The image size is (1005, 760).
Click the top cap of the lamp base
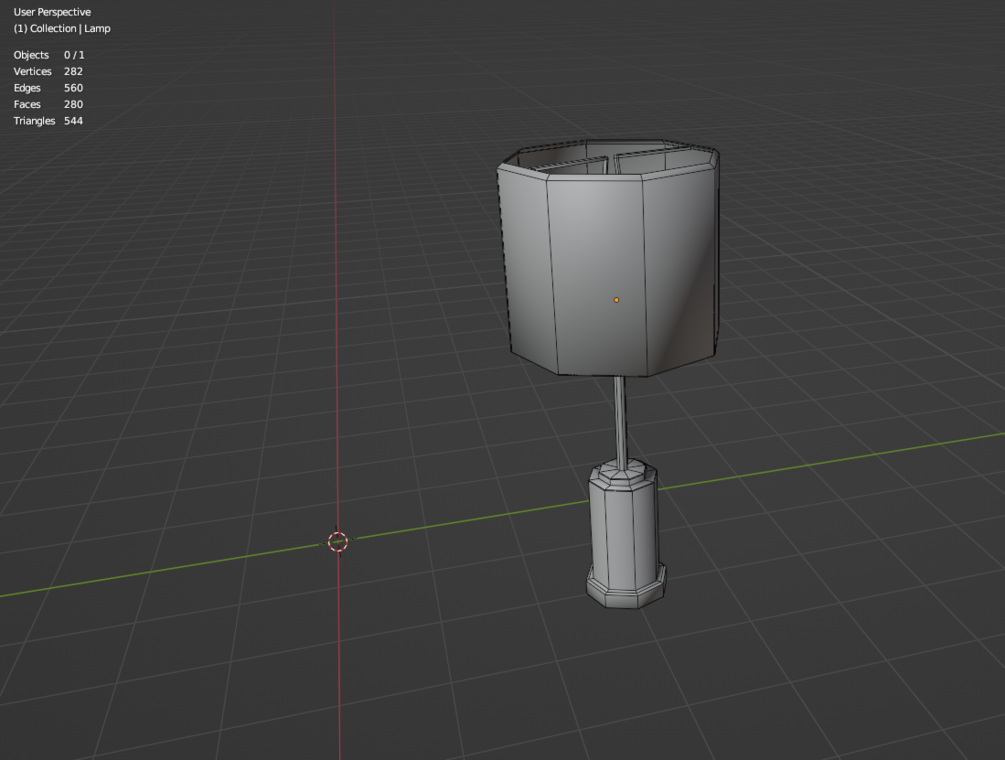[x=623, y=472]
